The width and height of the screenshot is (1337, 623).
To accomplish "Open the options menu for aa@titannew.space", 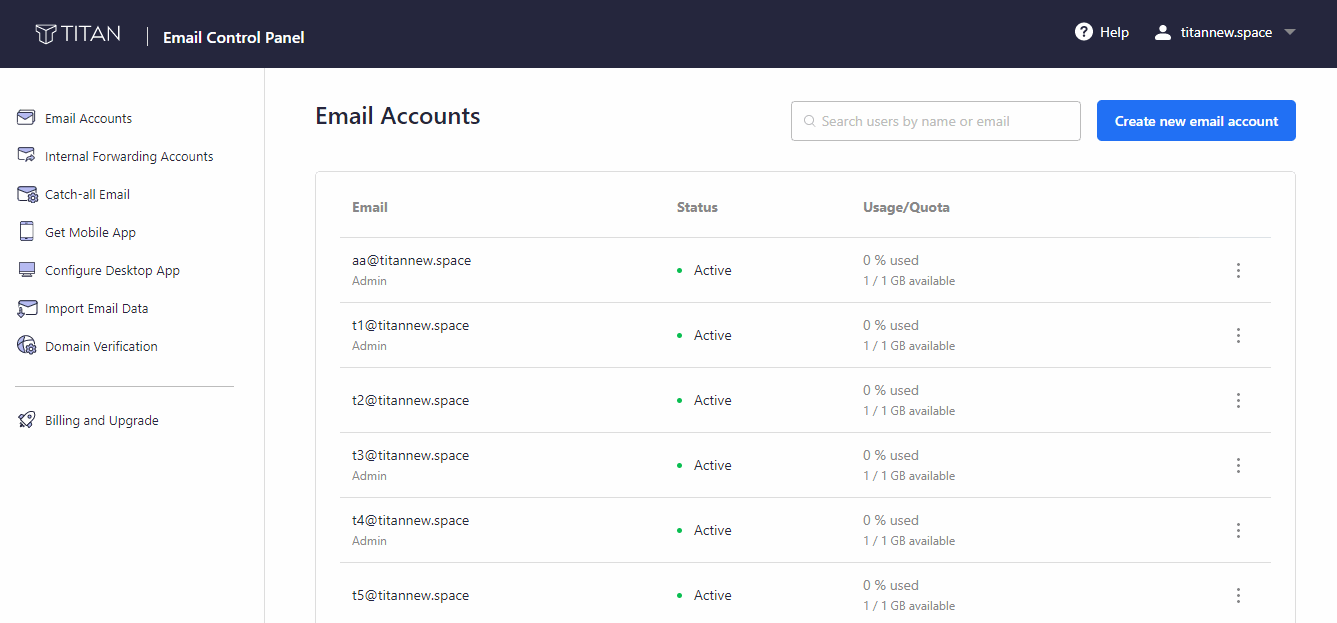I will pos(1238,270).
